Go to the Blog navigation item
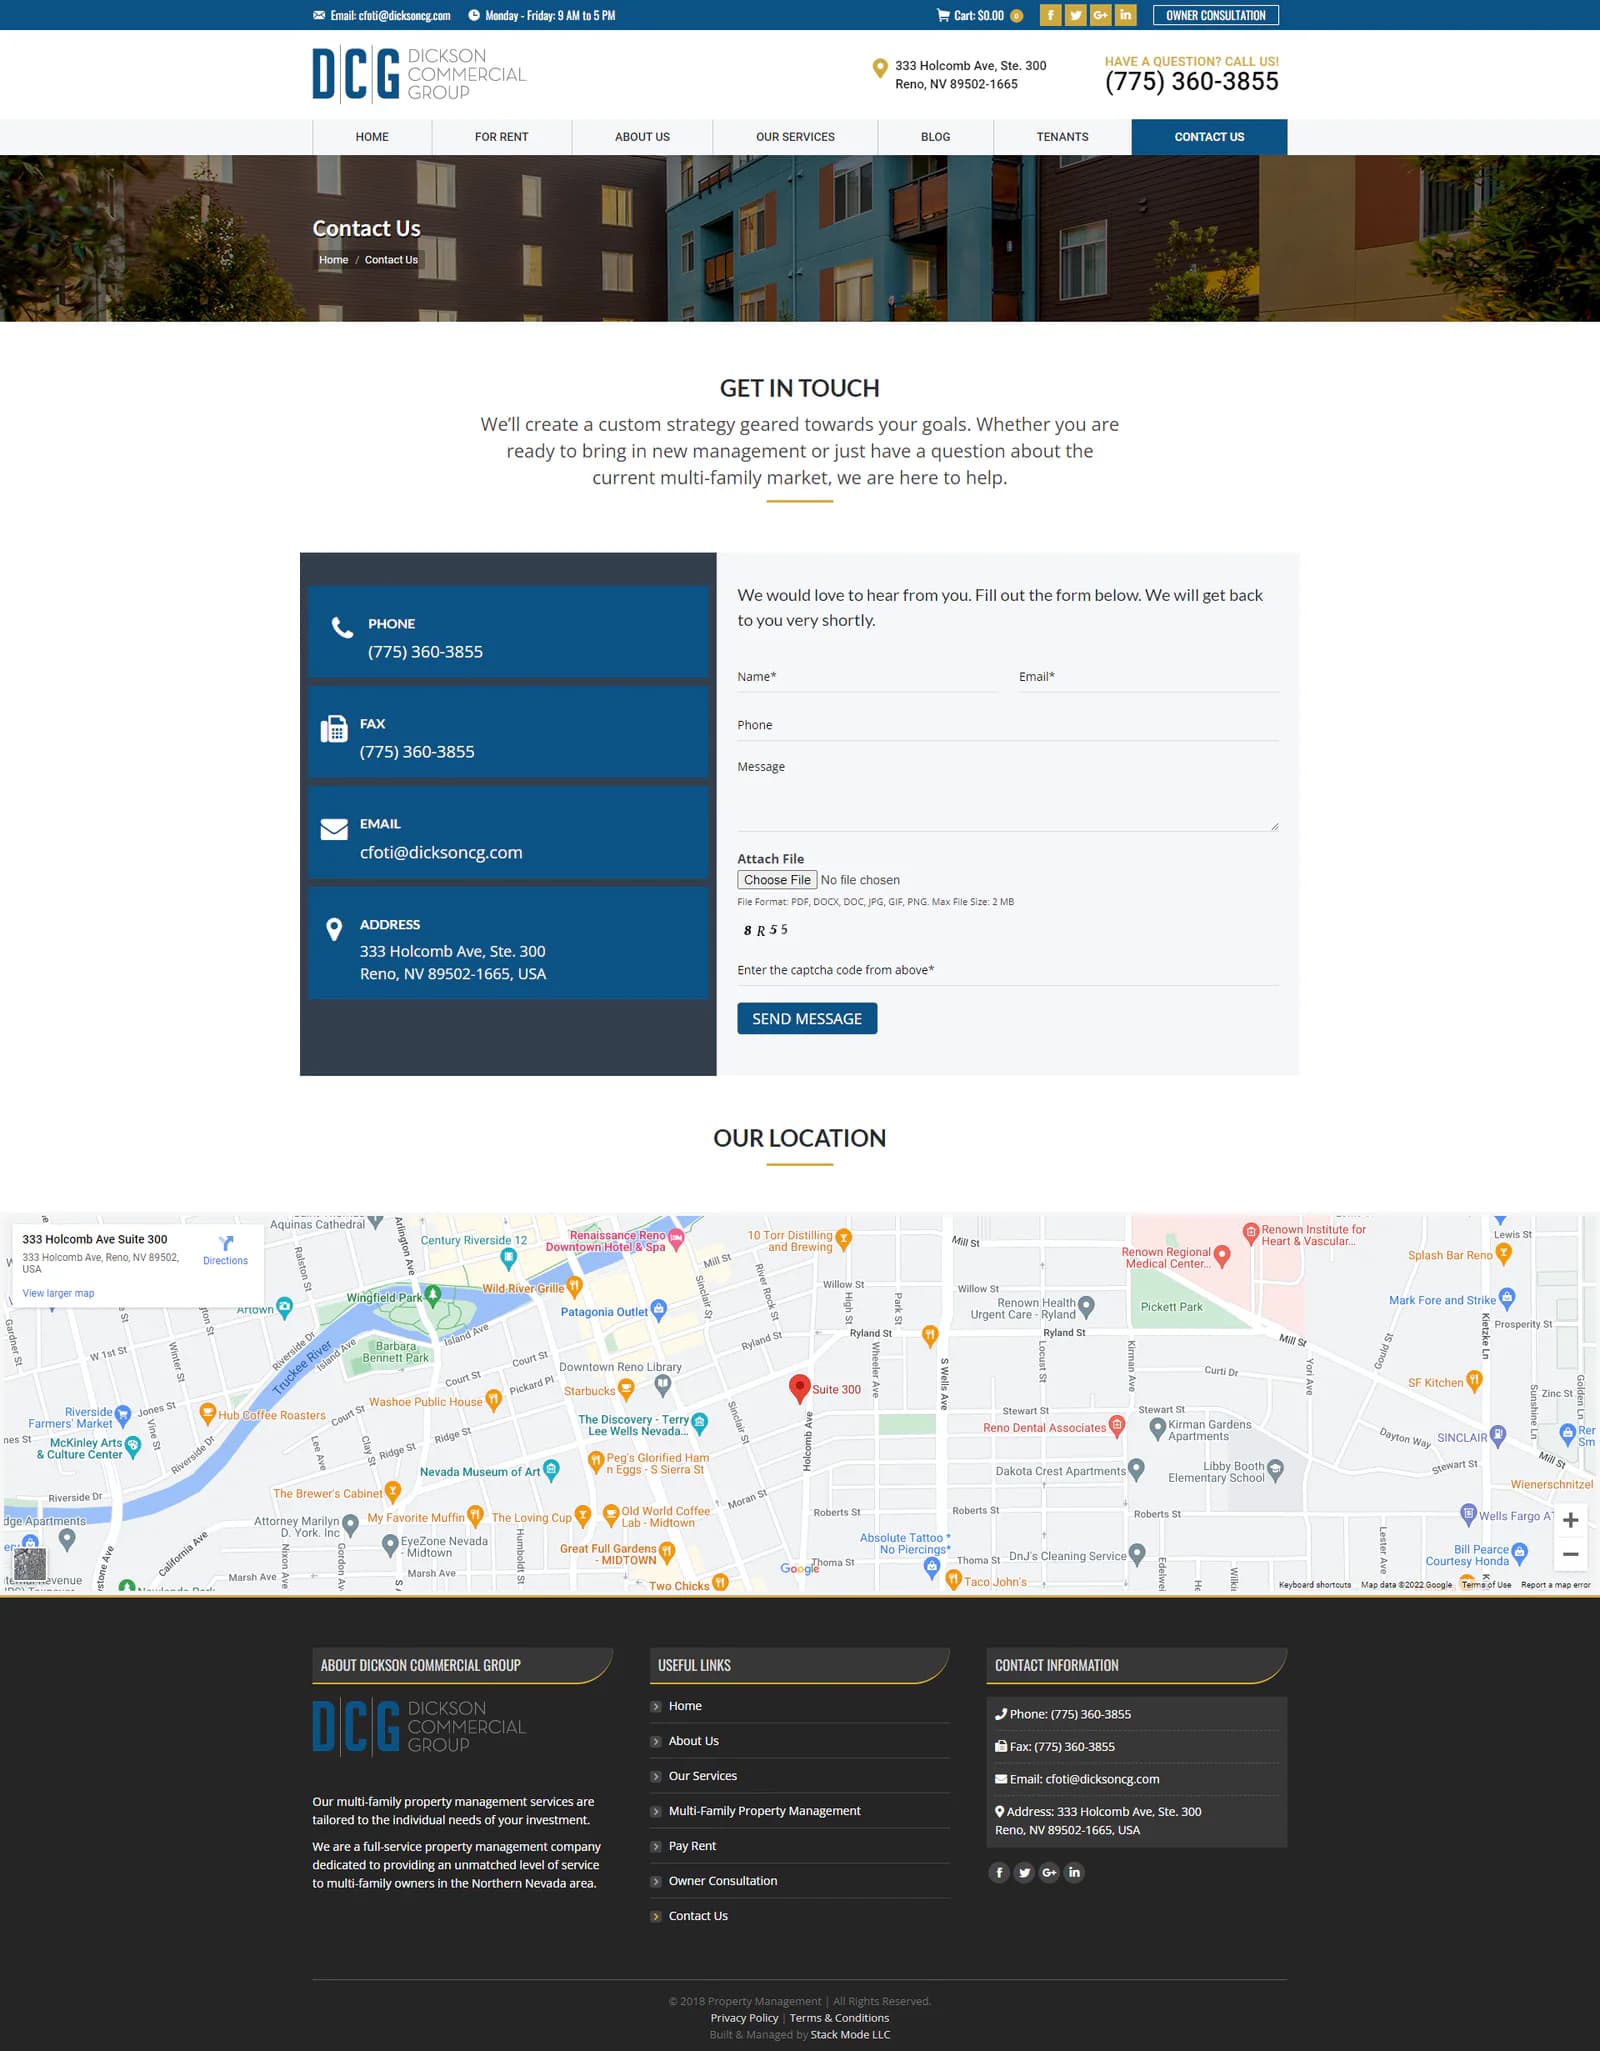This screenshot has height=2051, width=1600. coord(936,137)
